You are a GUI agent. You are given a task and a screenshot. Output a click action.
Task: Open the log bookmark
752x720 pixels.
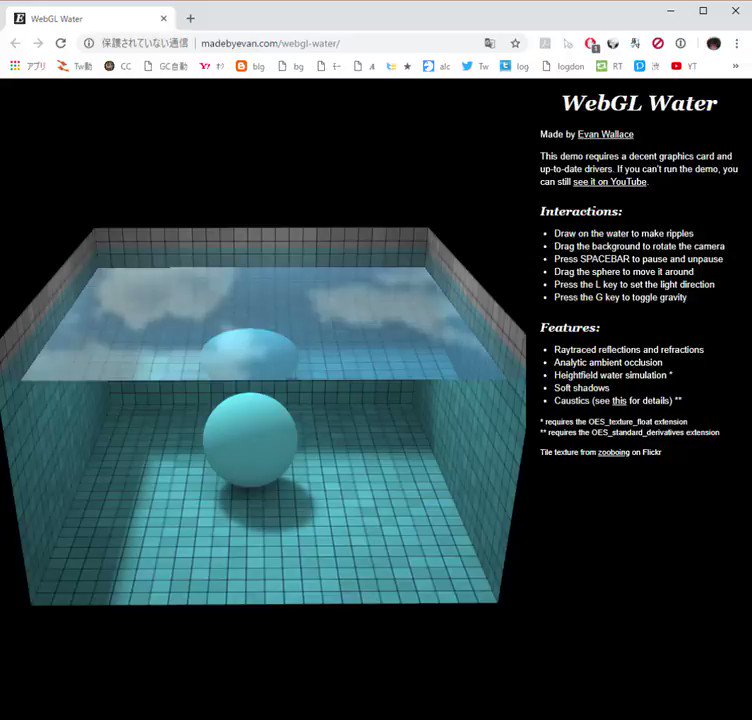click(514, 66)
